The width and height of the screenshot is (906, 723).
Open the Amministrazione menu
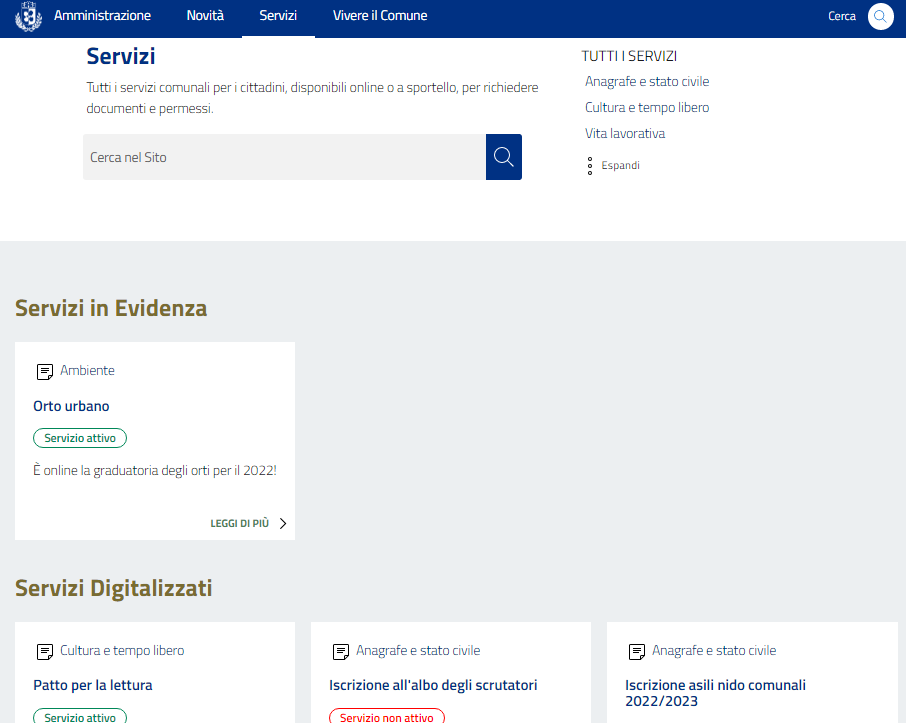[x=102, y=16]
